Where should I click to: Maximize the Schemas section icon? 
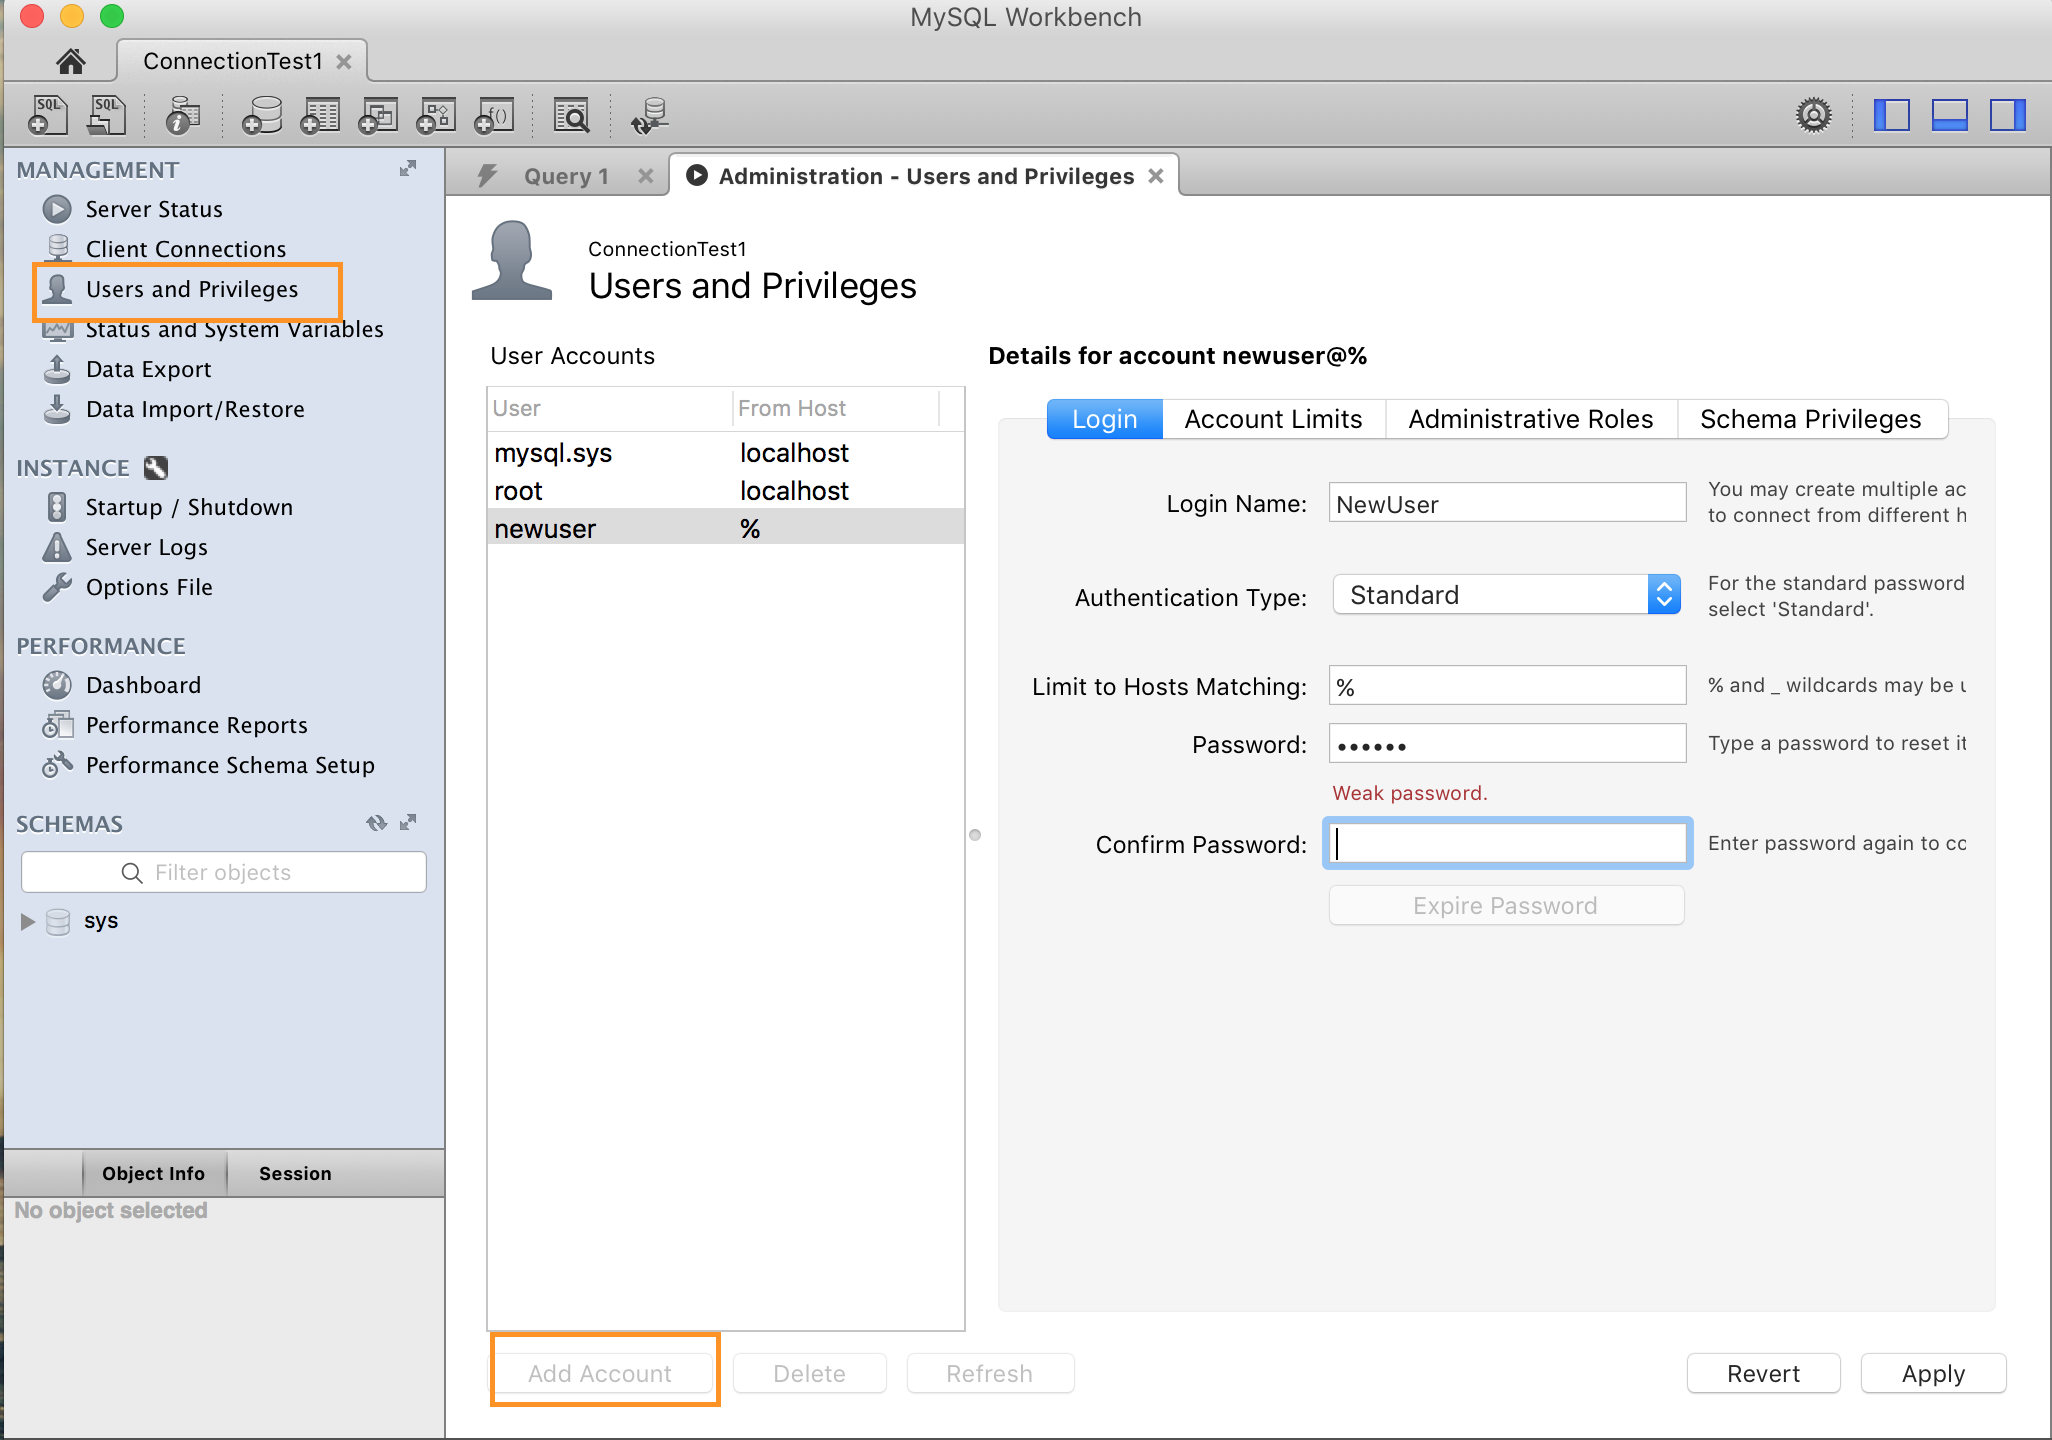(408, 822)
